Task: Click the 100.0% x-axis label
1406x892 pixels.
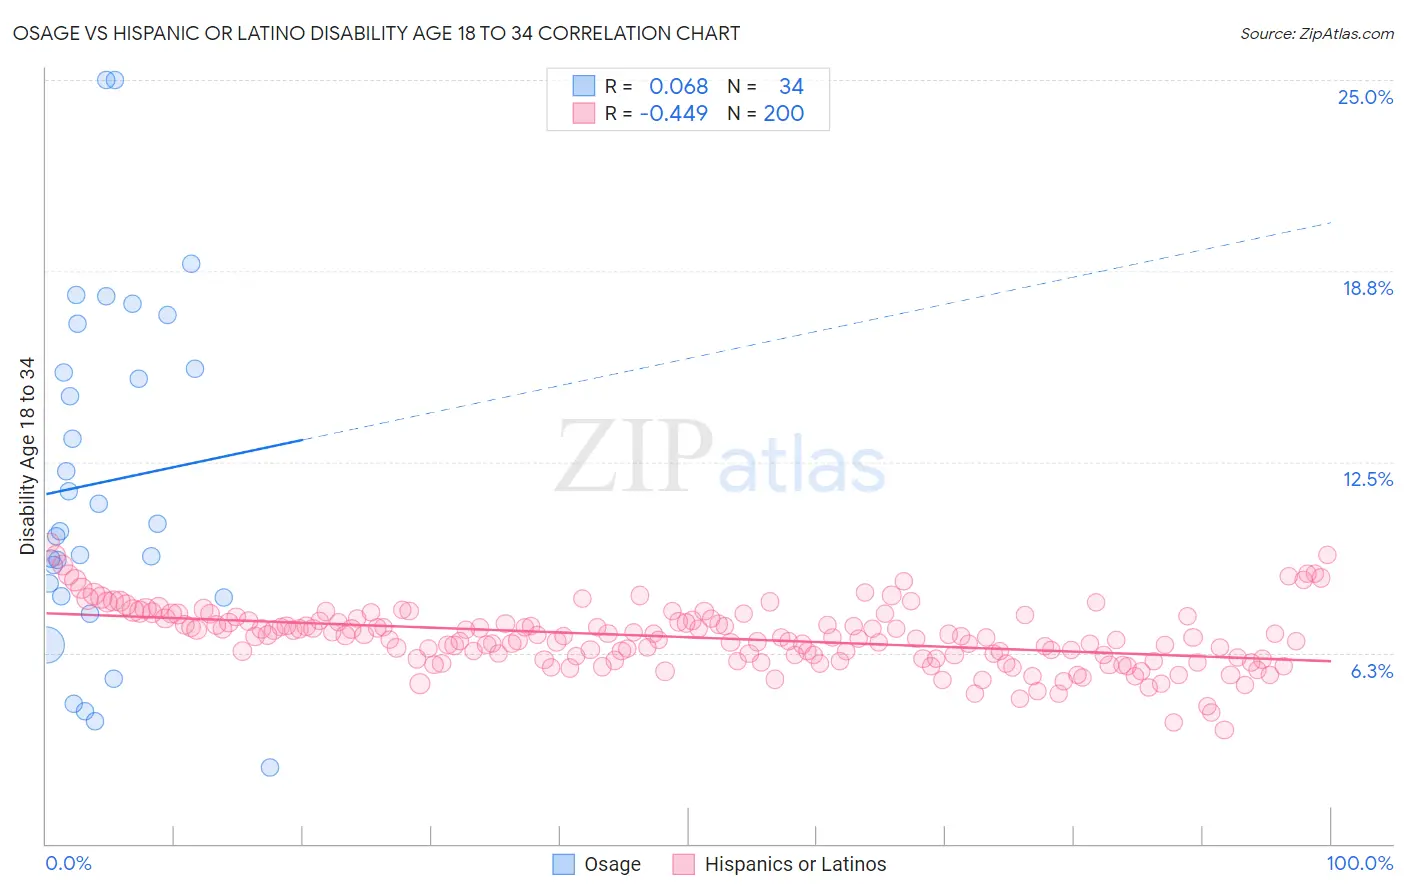Action: [1360, 863]
